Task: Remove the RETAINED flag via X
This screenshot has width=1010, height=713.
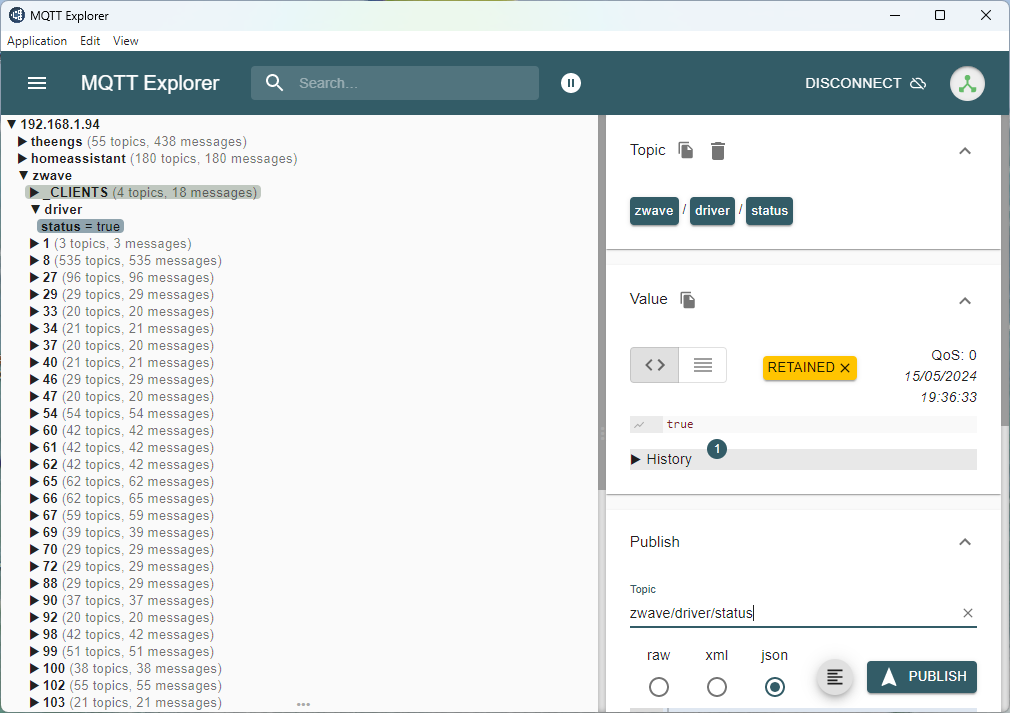Action: (x=845, y=368)
